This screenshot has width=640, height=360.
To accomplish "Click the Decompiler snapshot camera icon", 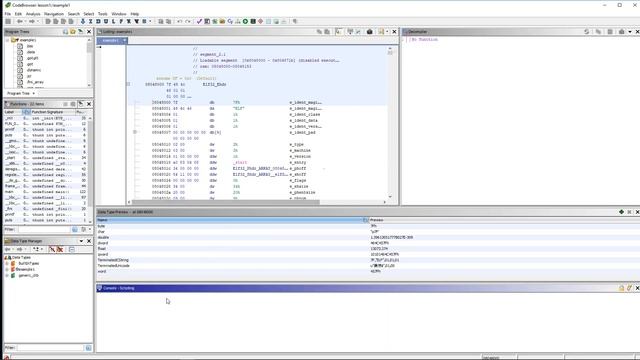I will [x=622, y=31].
